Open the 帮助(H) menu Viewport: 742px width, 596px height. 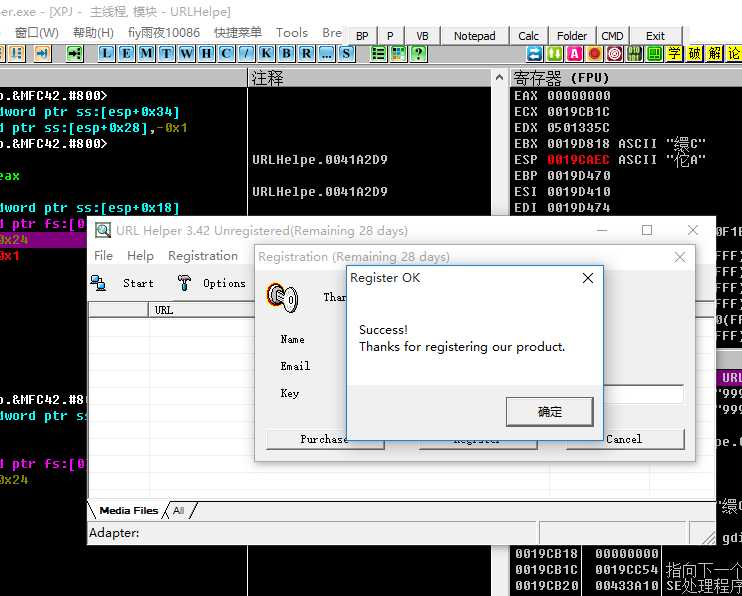coord(93,33)
